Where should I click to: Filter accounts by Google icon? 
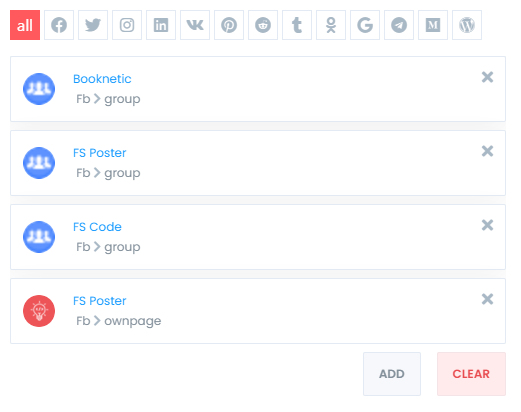[x=365, y=25]
